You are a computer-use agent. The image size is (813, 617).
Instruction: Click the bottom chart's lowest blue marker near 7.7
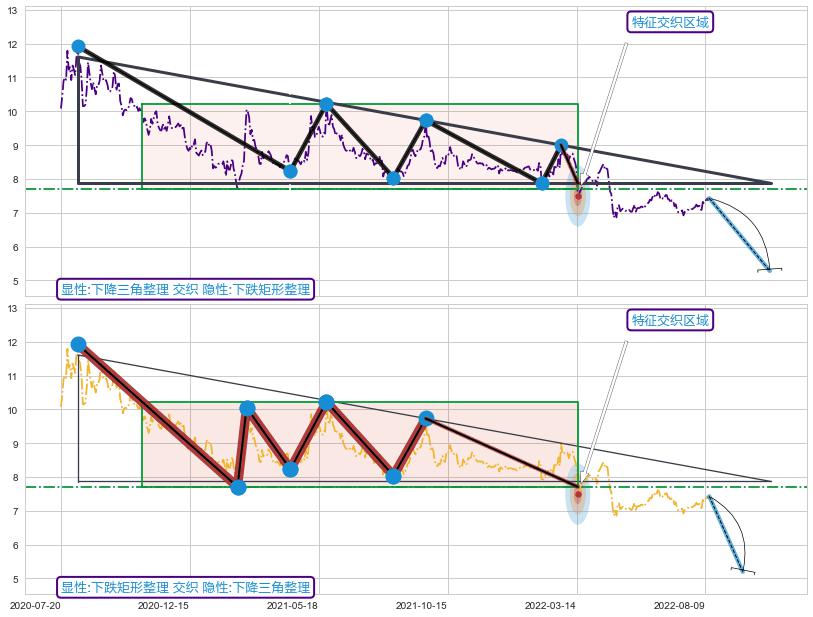238,487
